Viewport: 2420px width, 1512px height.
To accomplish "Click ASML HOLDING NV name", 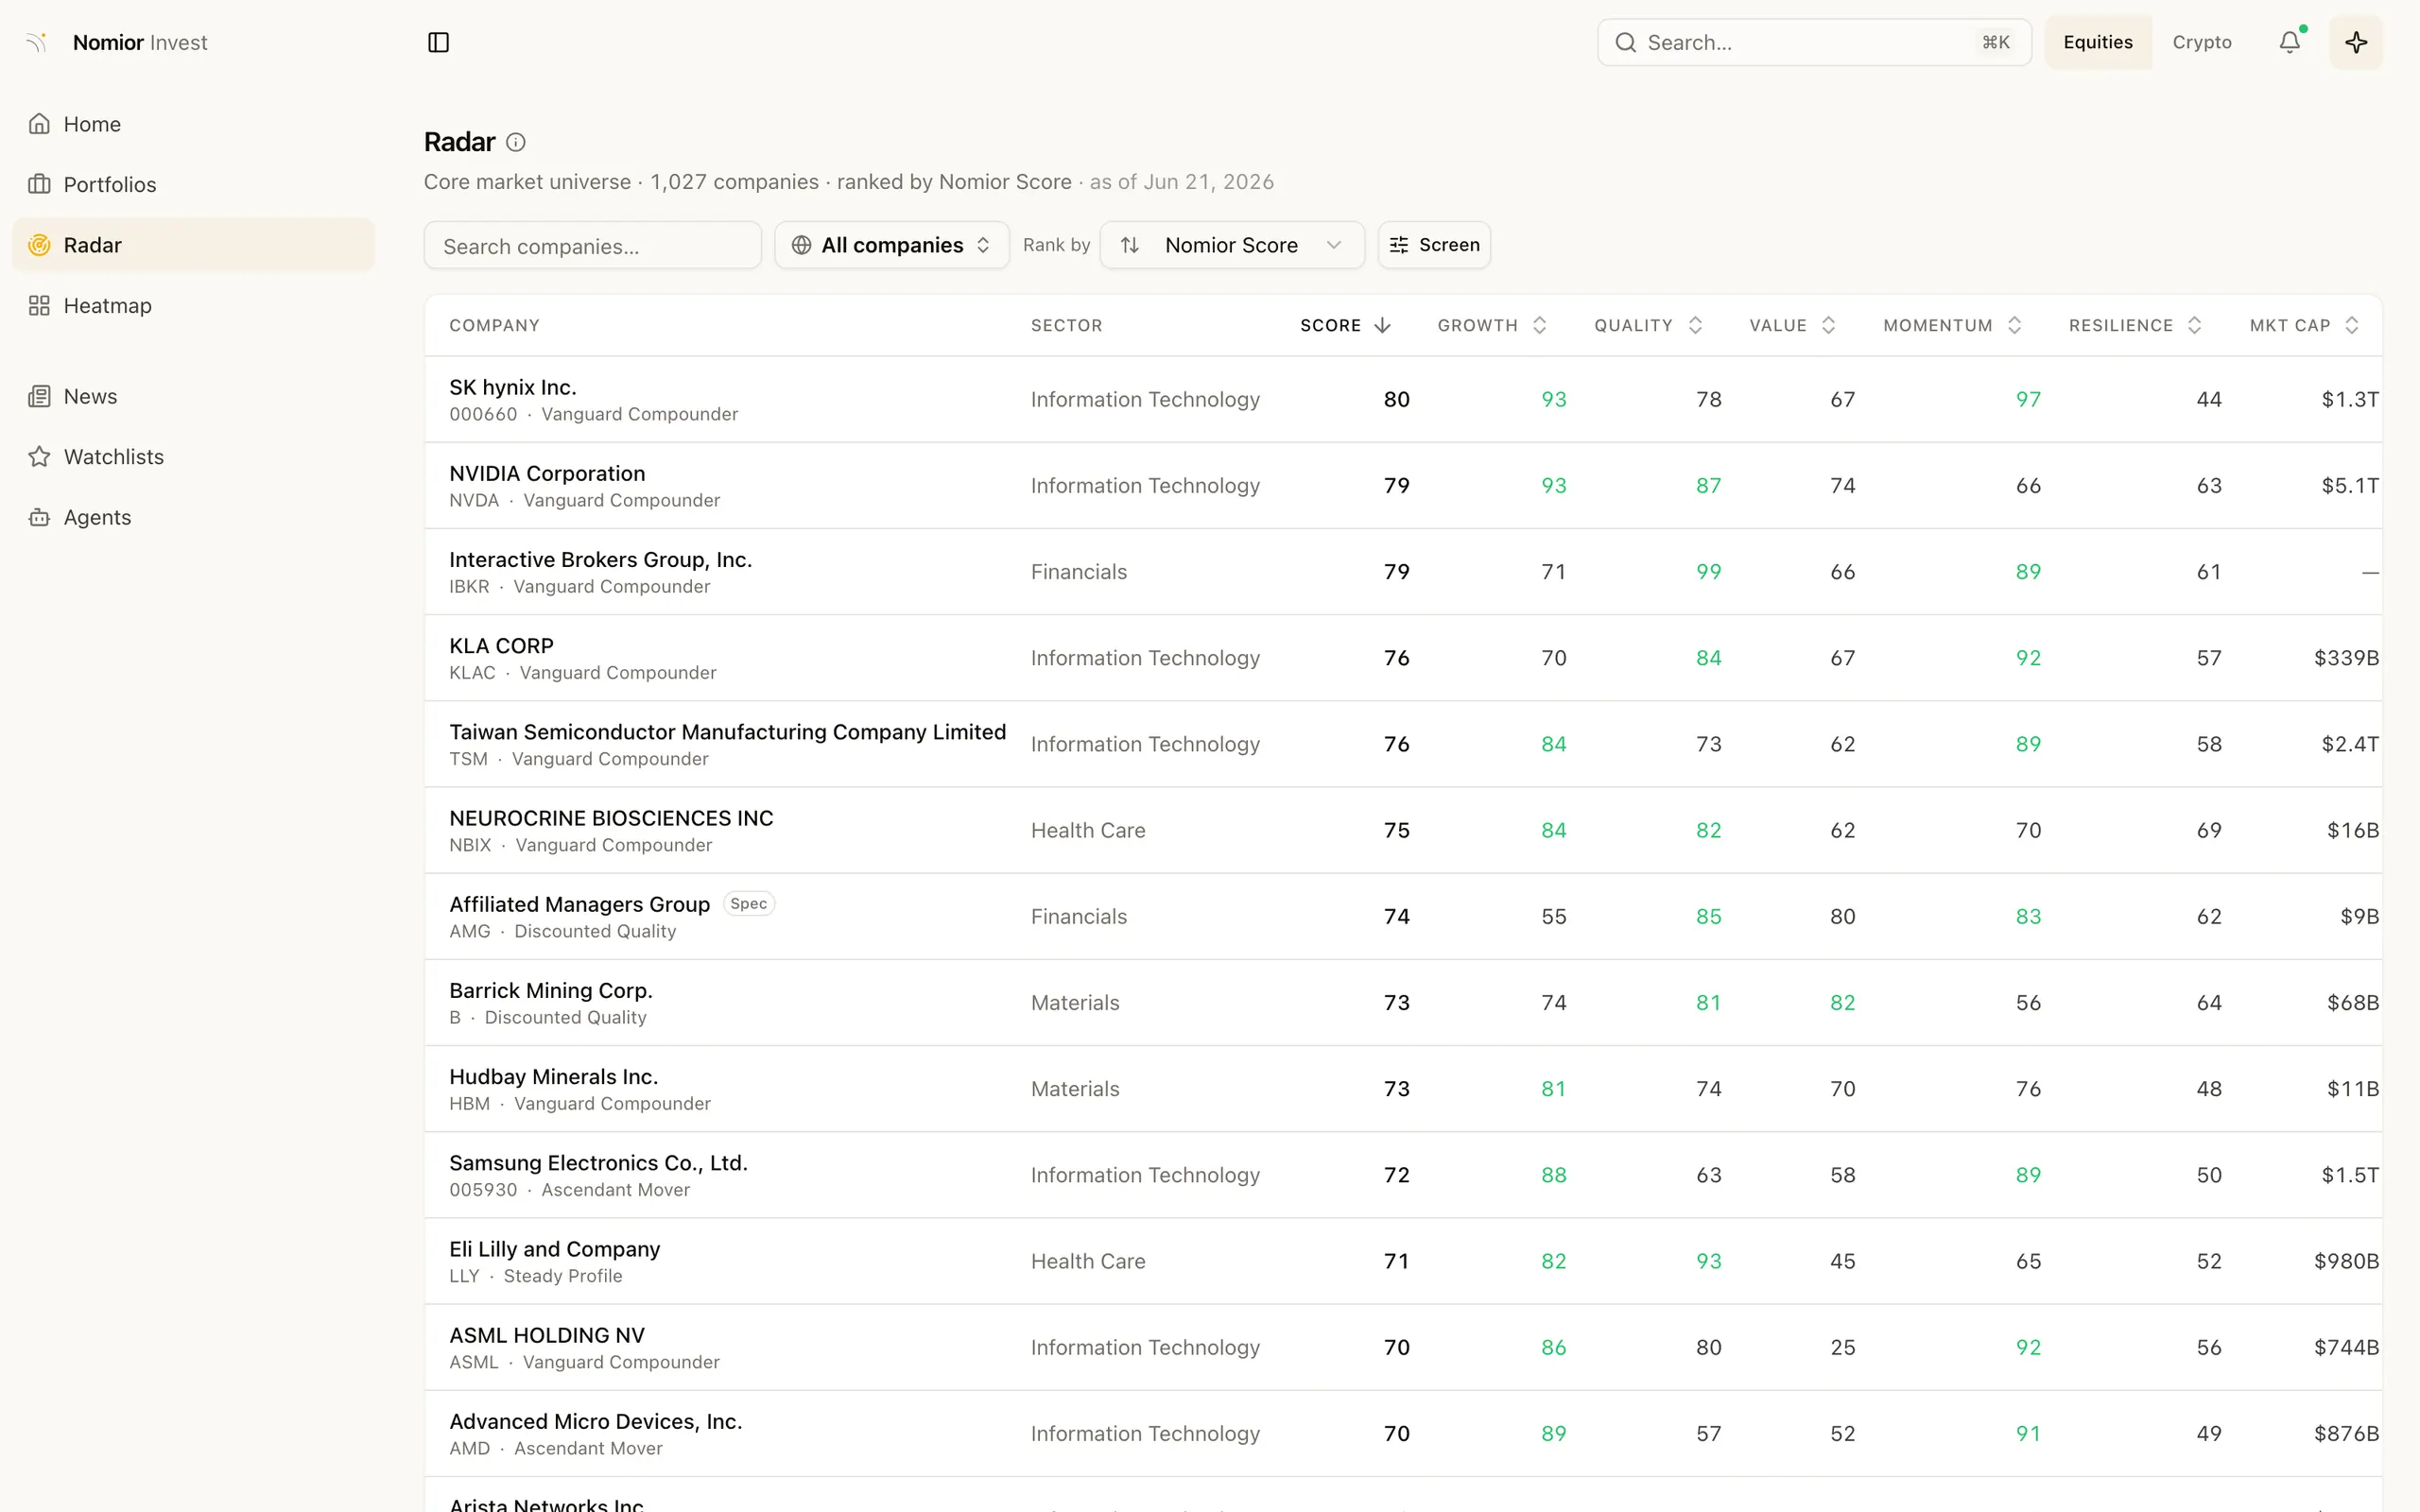I will pyautogui.click(x=547, y=1335).
